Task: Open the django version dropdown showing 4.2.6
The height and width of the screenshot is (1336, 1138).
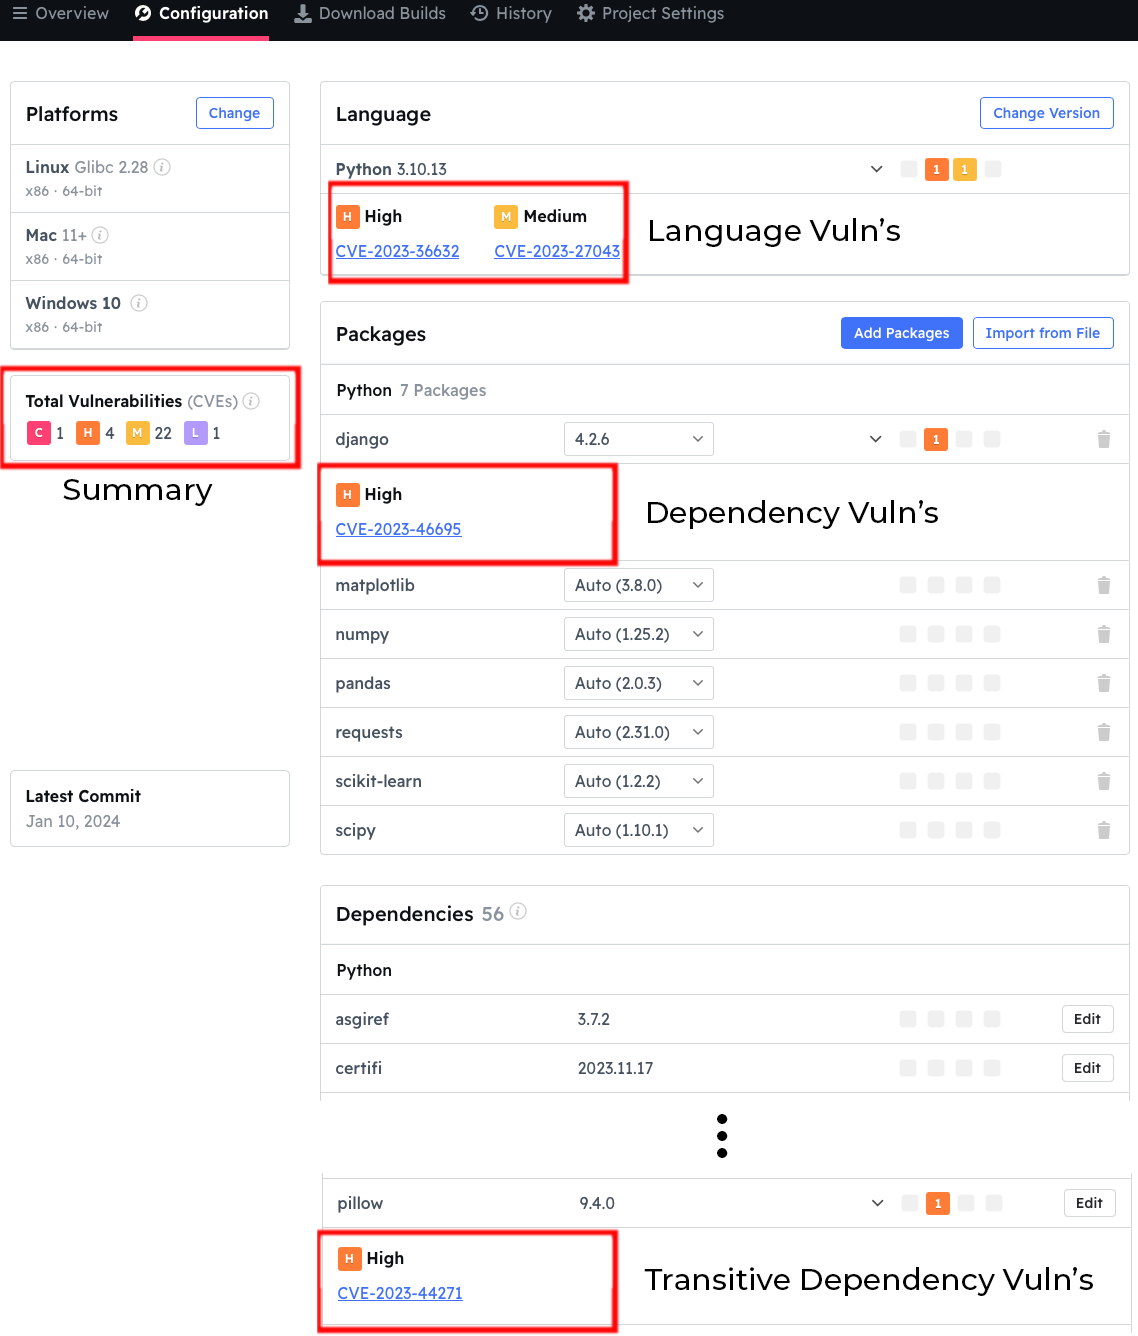Action: click(638, 439)
